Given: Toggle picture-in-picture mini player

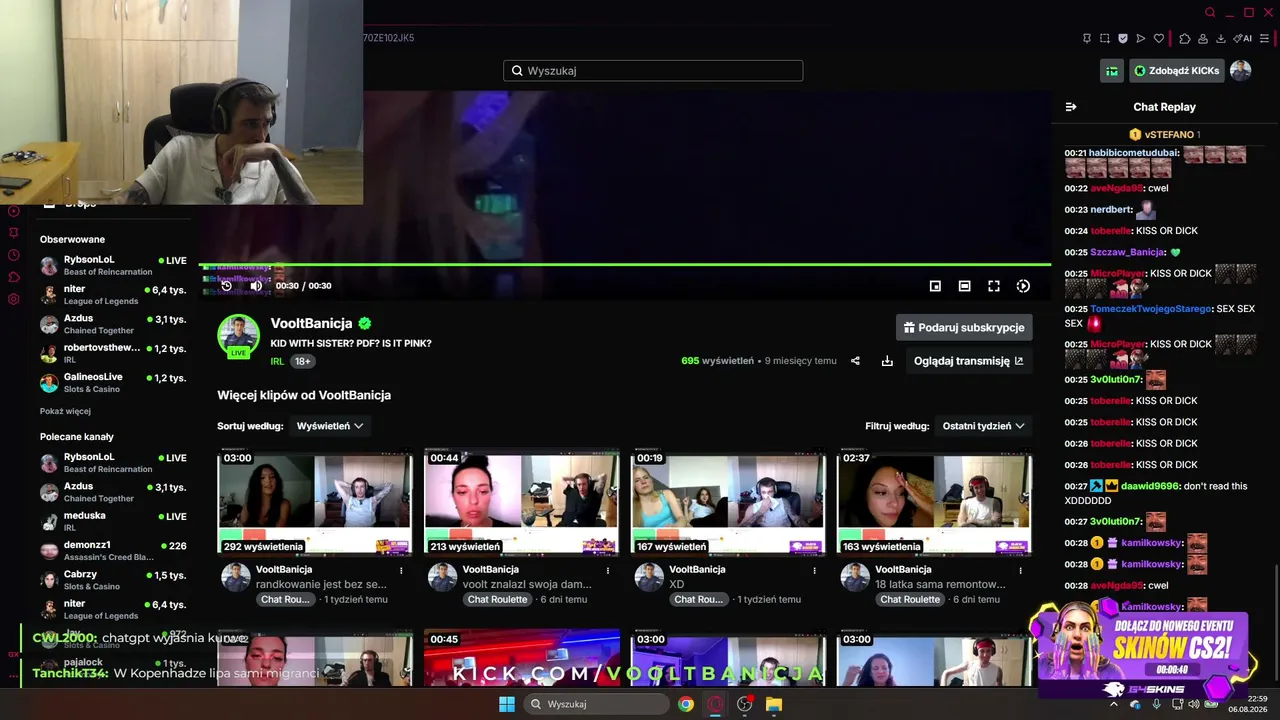Looking at the screenshot, I should click(x=935, y=286).
